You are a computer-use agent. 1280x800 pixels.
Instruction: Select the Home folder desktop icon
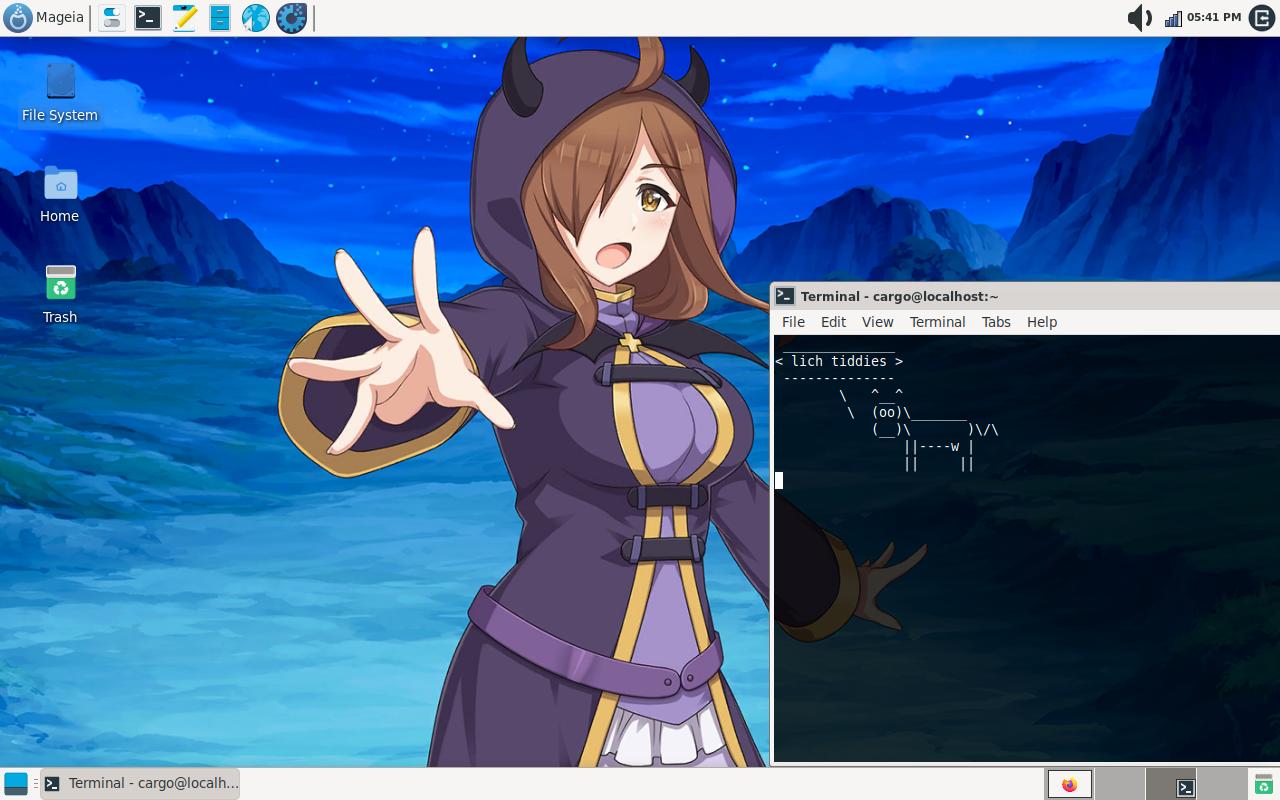pyautogui.click(x=60, y=195)
